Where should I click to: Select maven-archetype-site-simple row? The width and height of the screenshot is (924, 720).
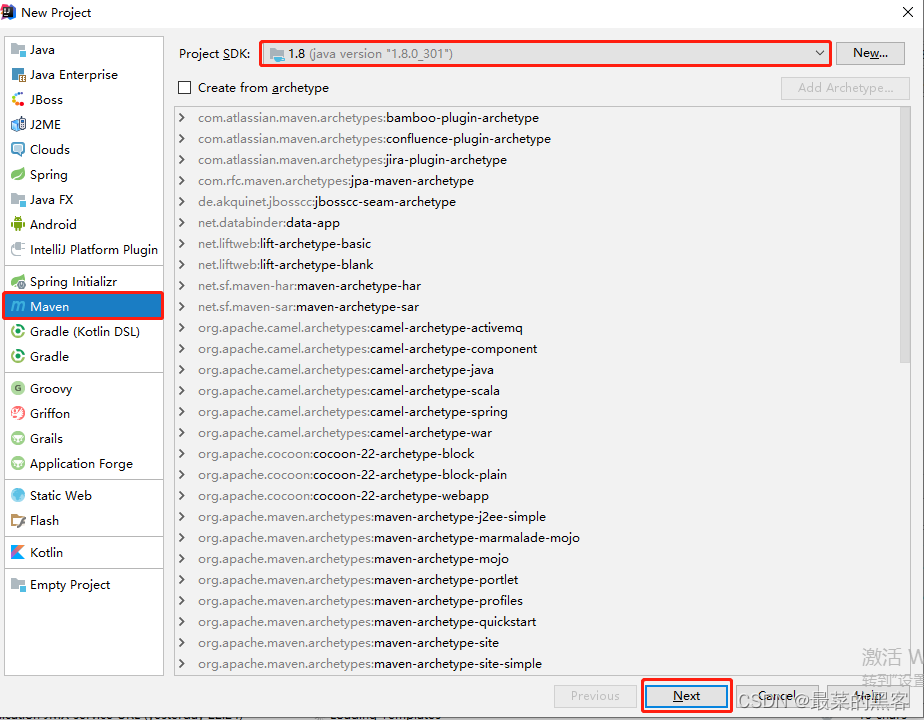click(x=537, y=664)
